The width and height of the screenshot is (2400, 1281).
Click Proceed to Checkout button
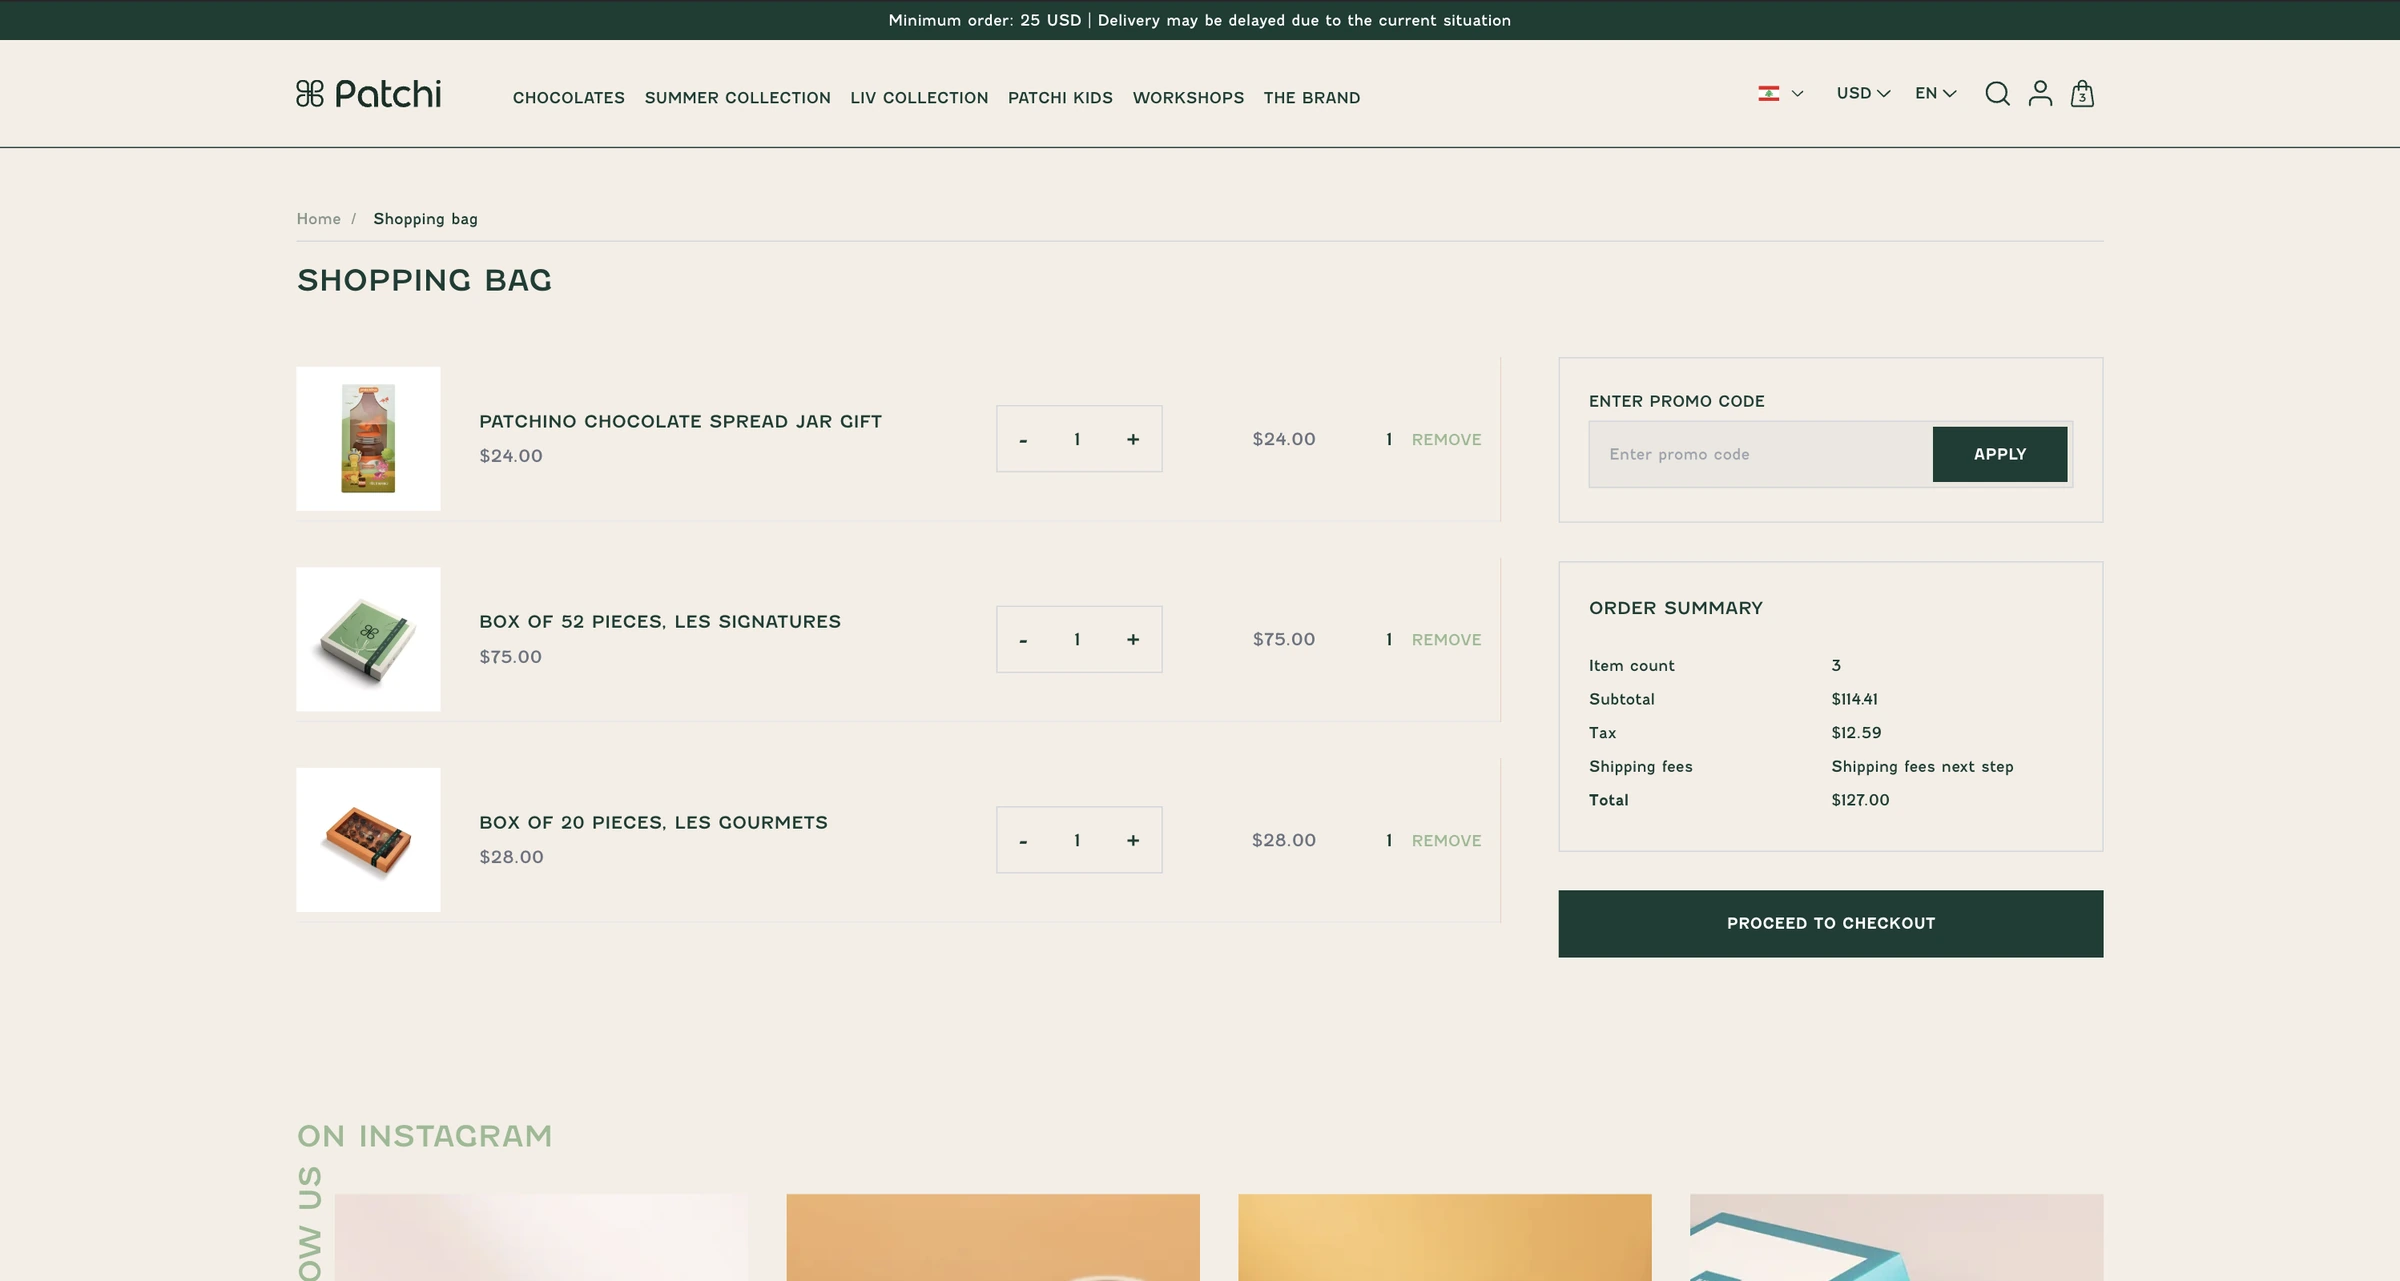pos(1830,924)
